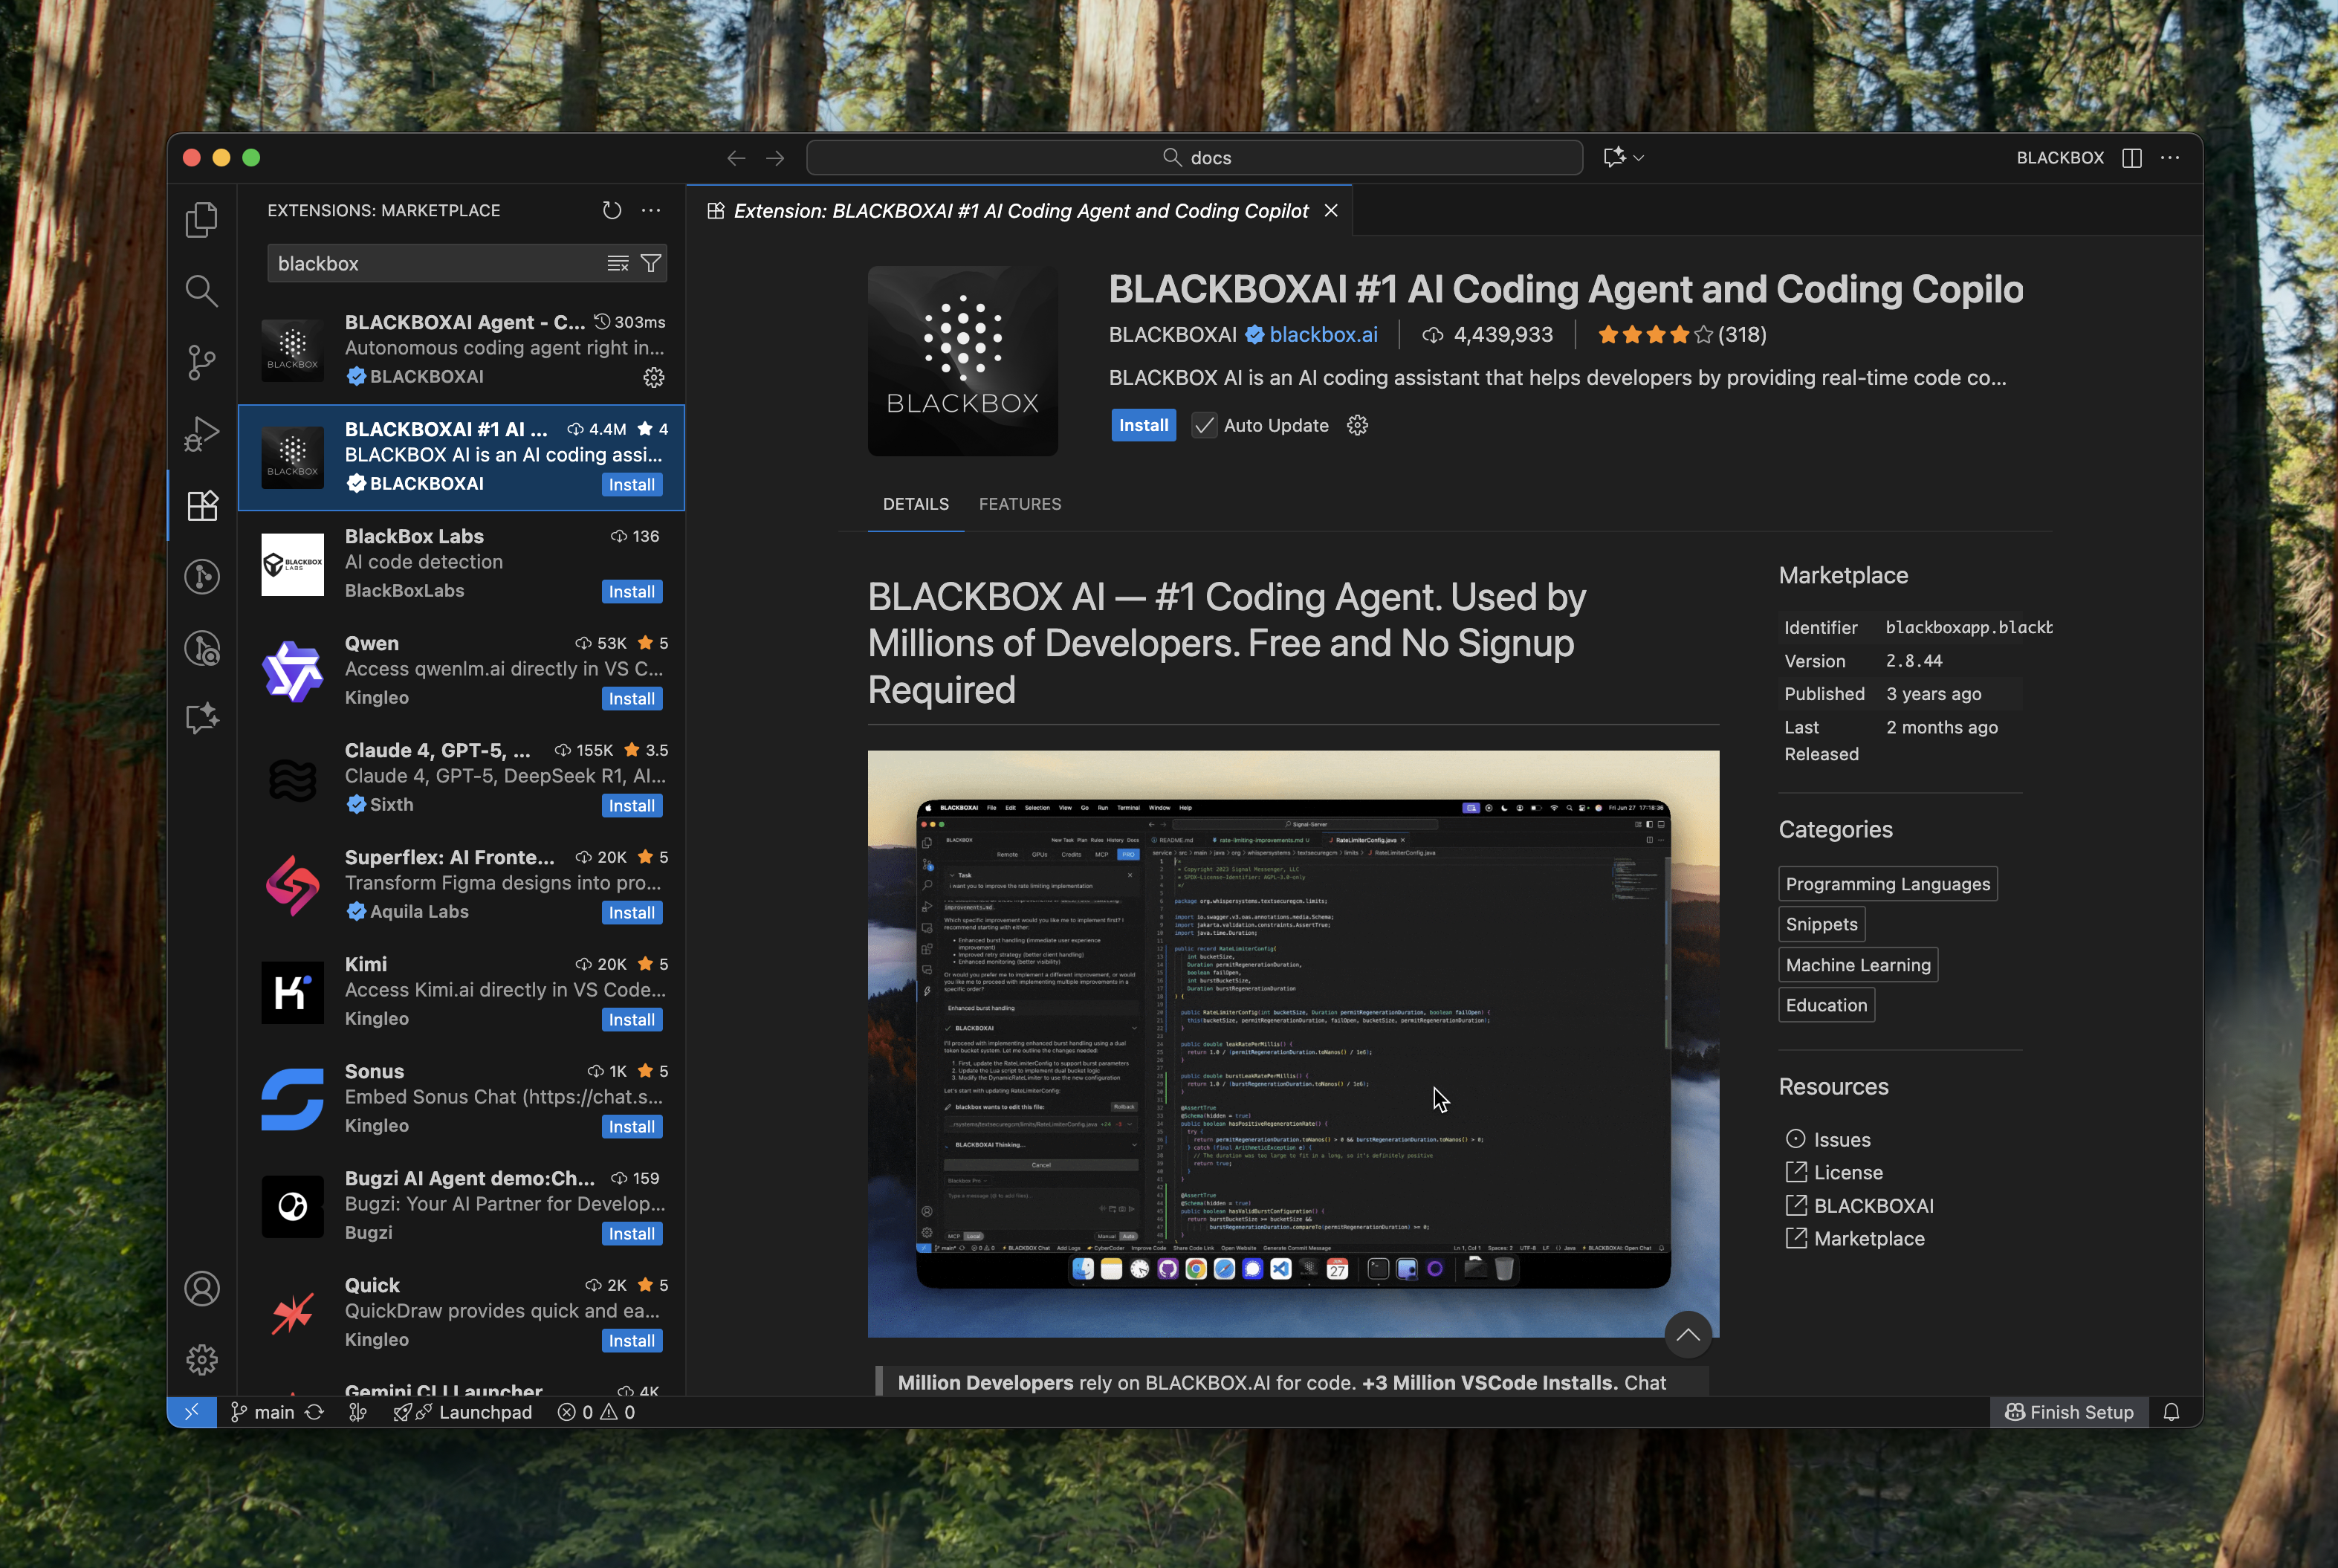Image resolution: width=2338 pixels, height=1568 pixels.
Task: Open the Run and Debug view
Action: pyautogui.click(x=201, y=433)
